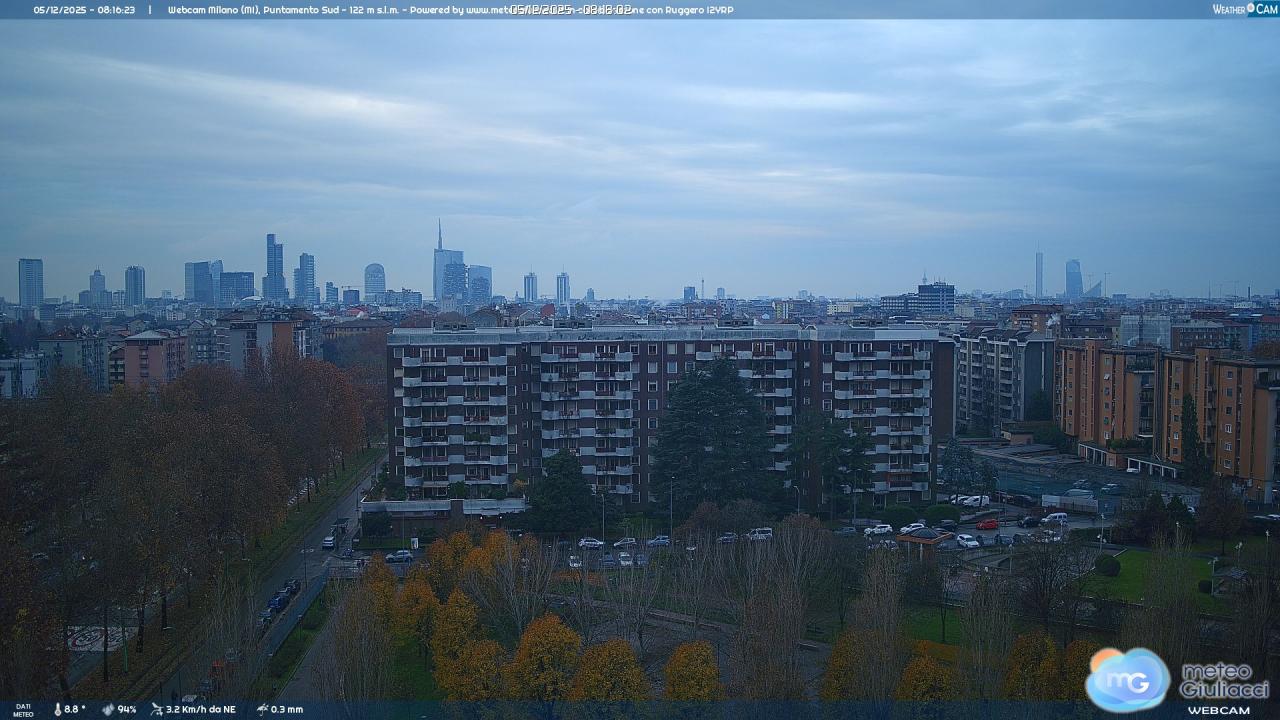Click the Webcam Milano (MI) title text

212,9
